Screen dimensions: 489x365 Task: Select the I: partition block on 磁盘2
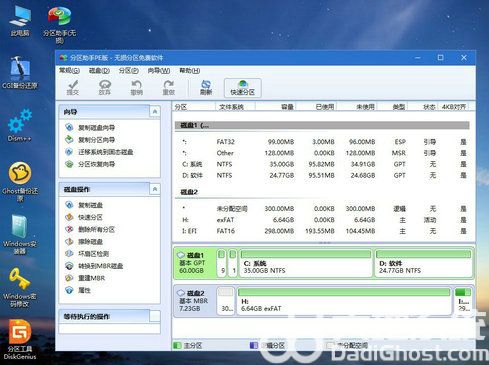[x=463, y=301]
